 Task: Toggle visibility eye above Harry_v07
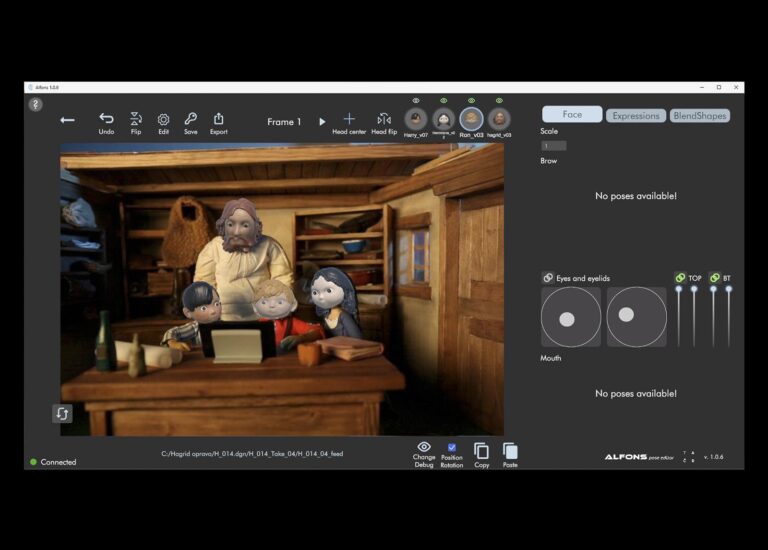(416, 100)
